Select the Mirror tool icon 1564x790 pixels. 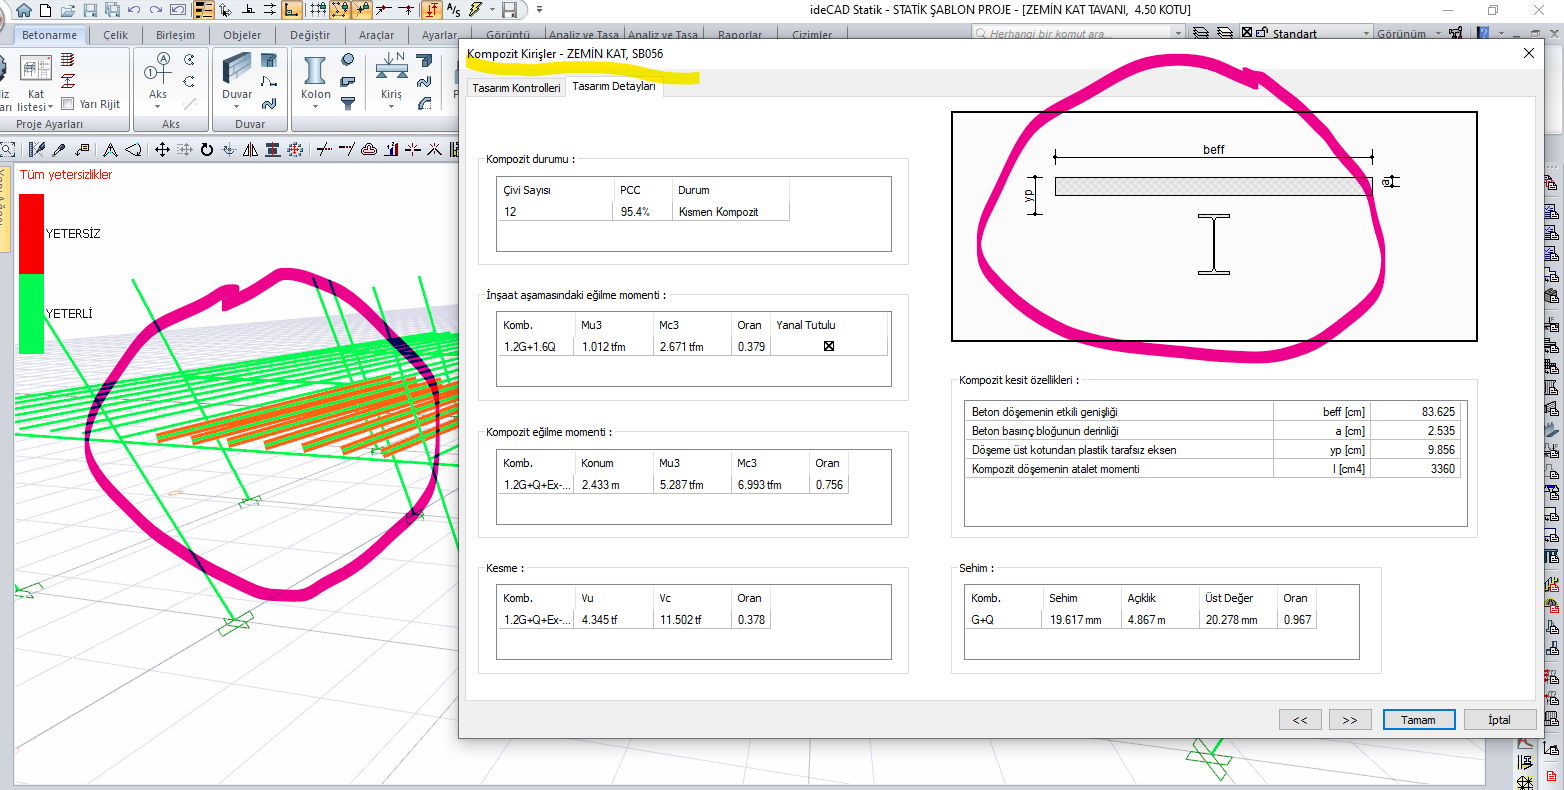(250, 150)
